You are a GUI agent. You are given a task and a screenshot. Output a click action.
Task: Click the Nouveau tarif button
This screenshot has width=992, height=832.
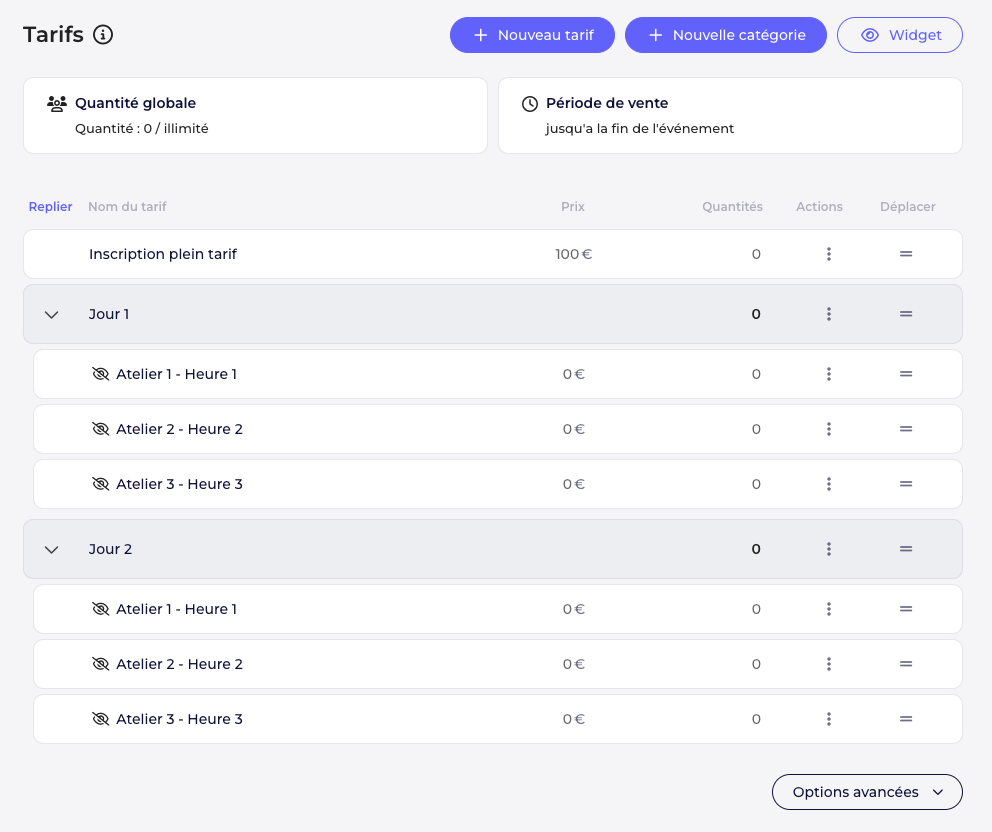point(532,35)
